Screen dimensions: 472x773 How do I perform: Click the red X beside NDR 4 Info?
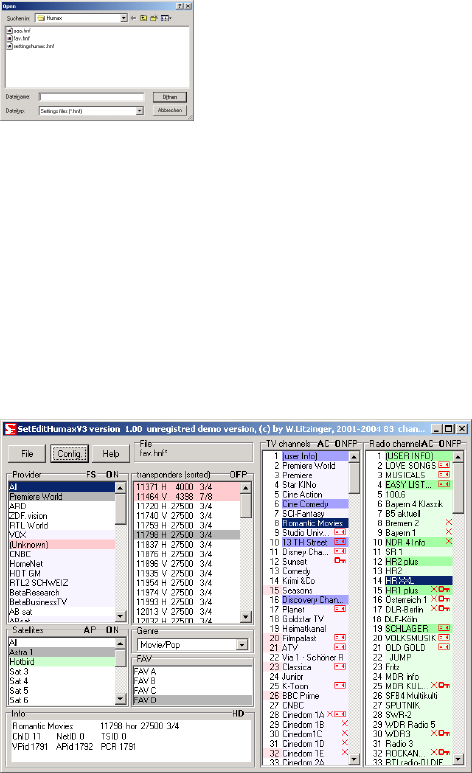(449, 542)
